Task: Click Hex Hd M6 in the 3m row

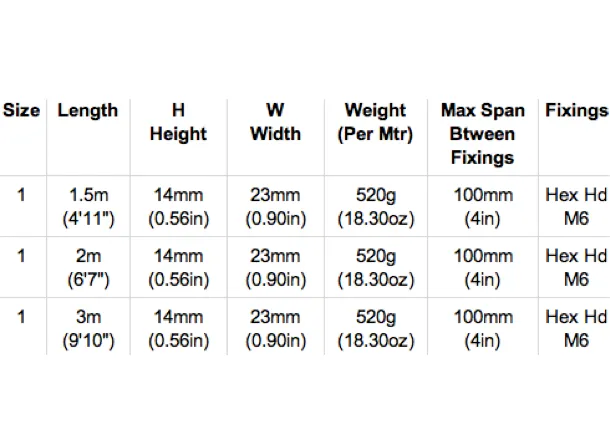Action: pyautogui.click(x=577, y=329)
